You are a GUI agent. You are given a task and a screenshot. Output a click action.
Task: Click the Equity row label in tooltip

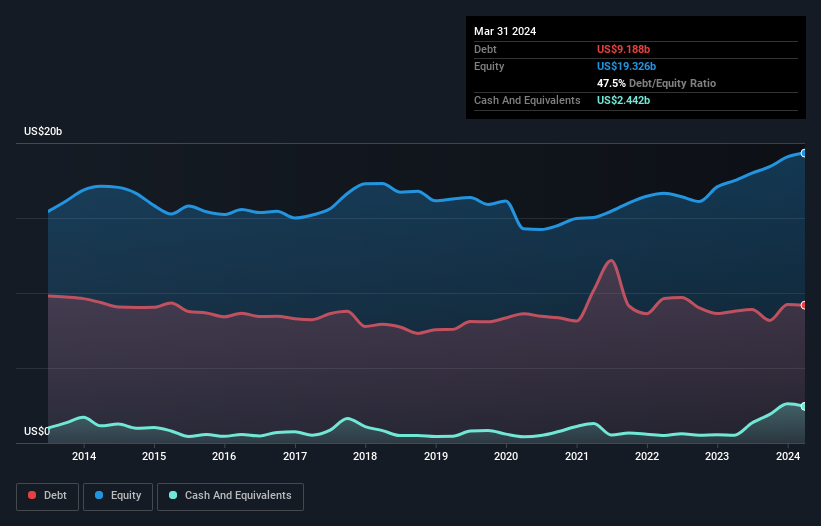tap(489, 66)
